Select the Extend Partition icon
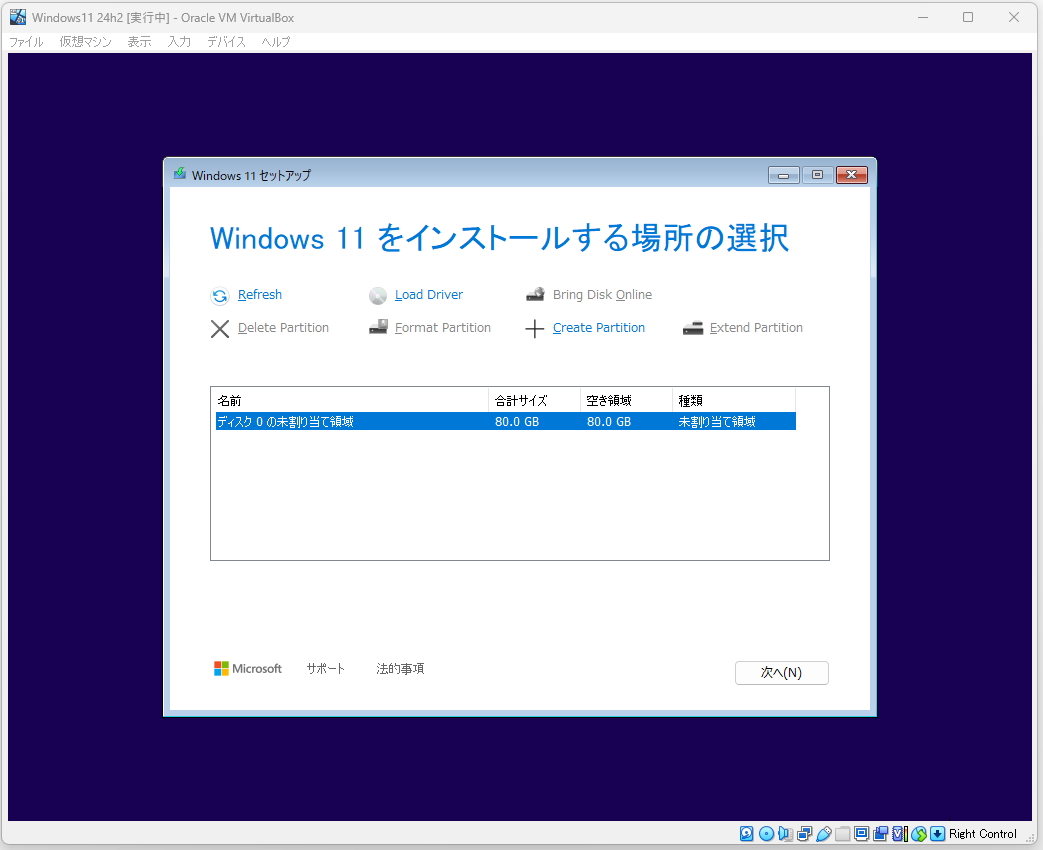 [693, 327]
